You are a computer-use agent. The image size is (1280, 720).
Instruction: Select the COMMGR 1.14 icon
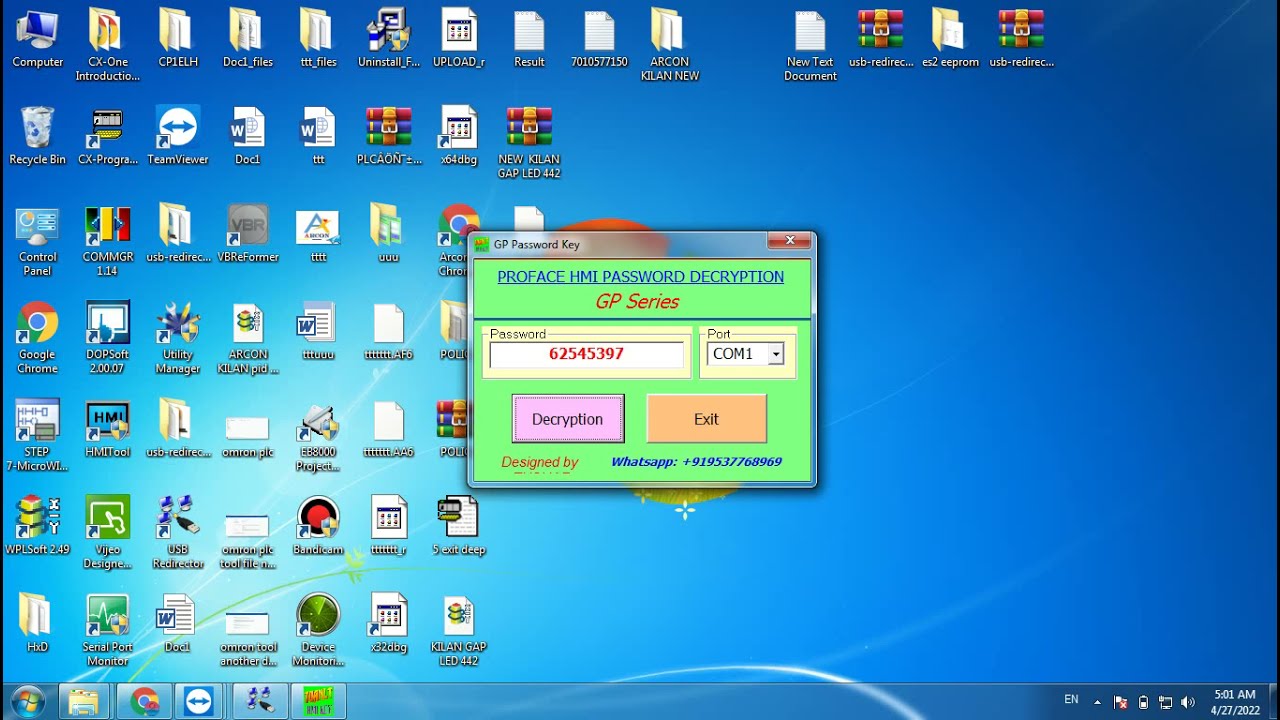click(107, 241)
